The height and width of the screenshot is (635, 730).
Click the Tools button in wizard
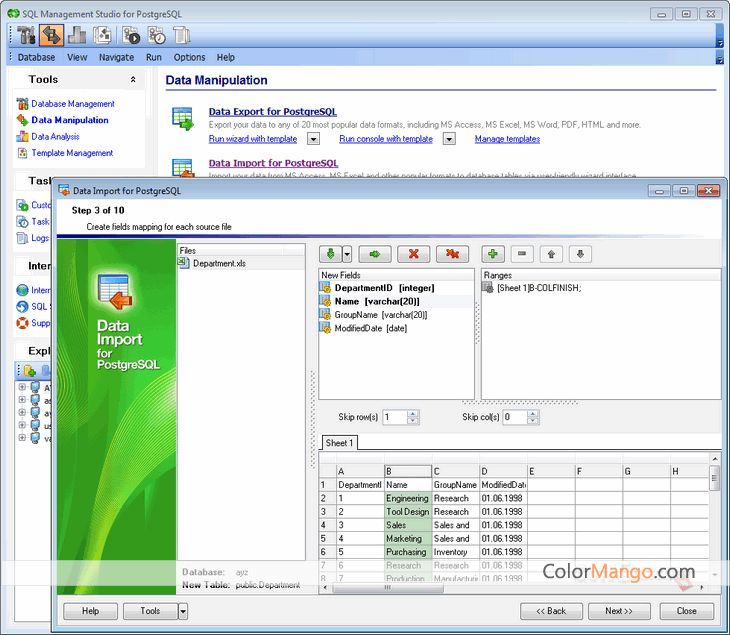(x=150, y=611)
